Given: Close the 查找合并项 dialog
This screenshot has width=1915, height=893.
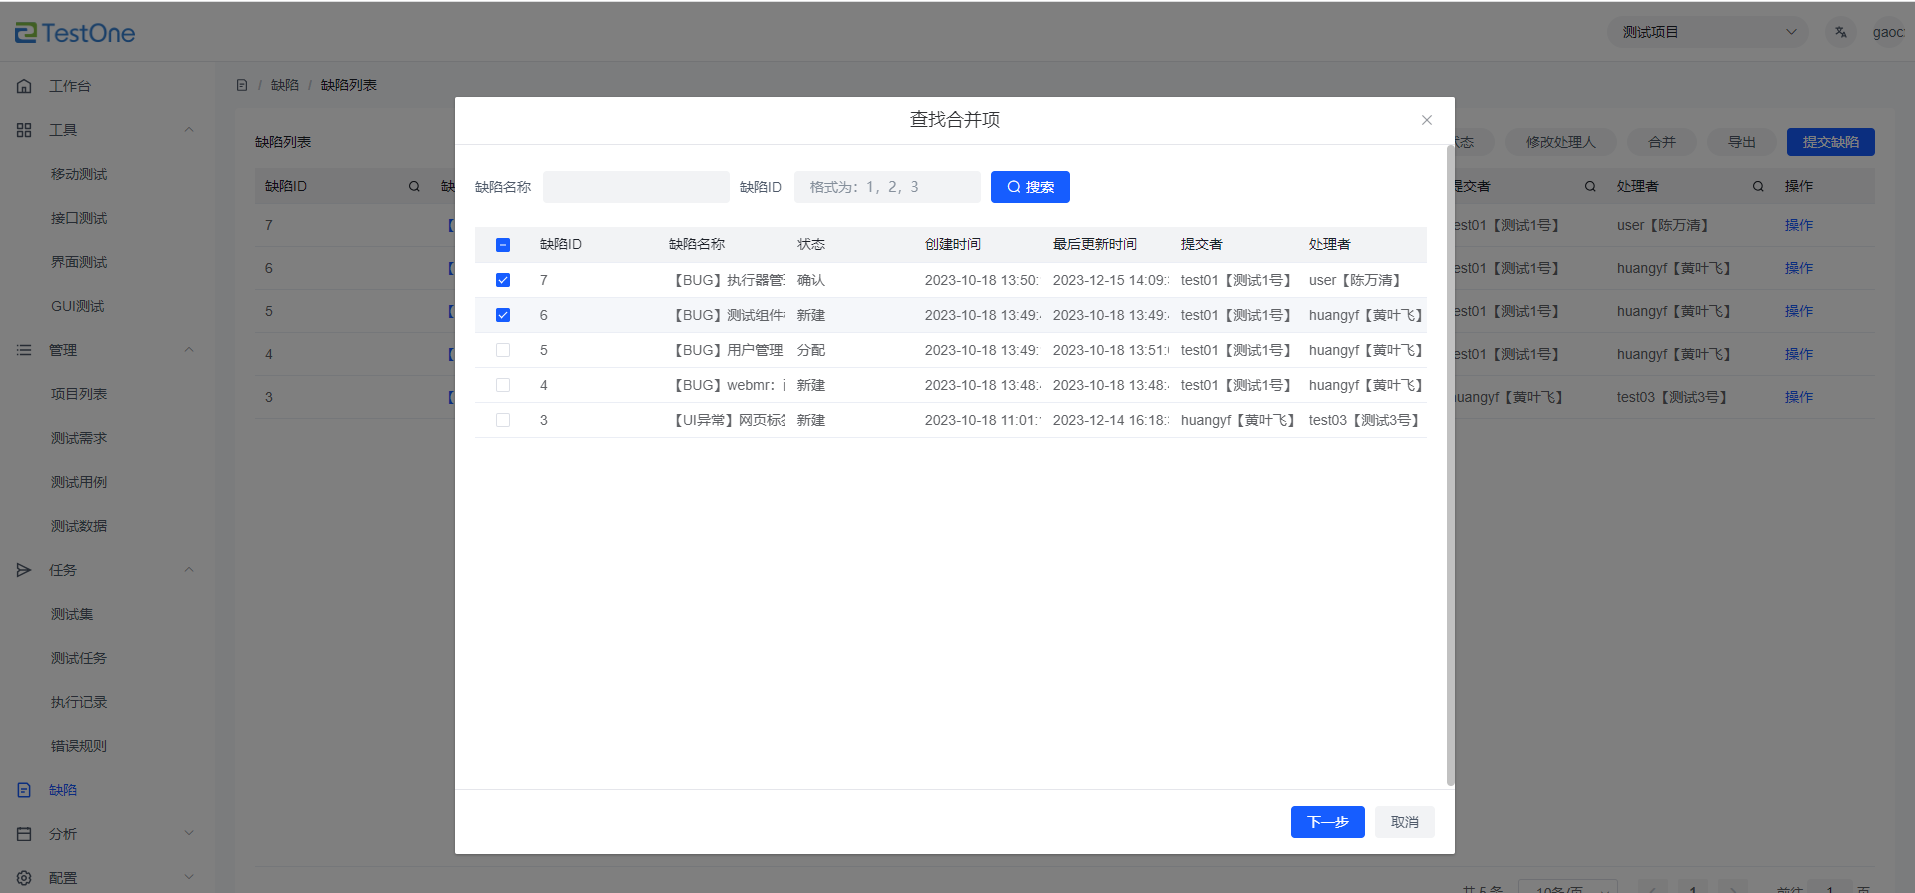Looking at the screenshot, I should coord(1427,120).
